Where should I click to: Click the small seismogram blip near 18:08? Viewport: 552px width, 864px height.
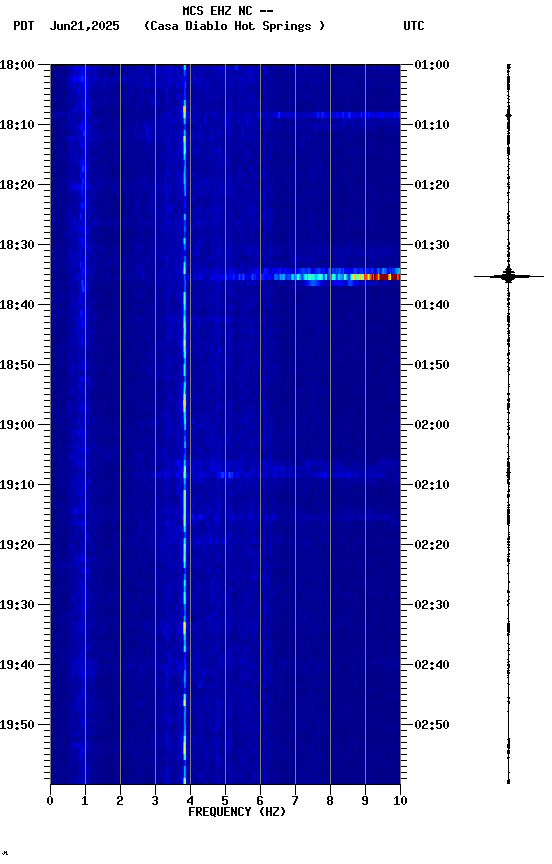click(508, 115)
